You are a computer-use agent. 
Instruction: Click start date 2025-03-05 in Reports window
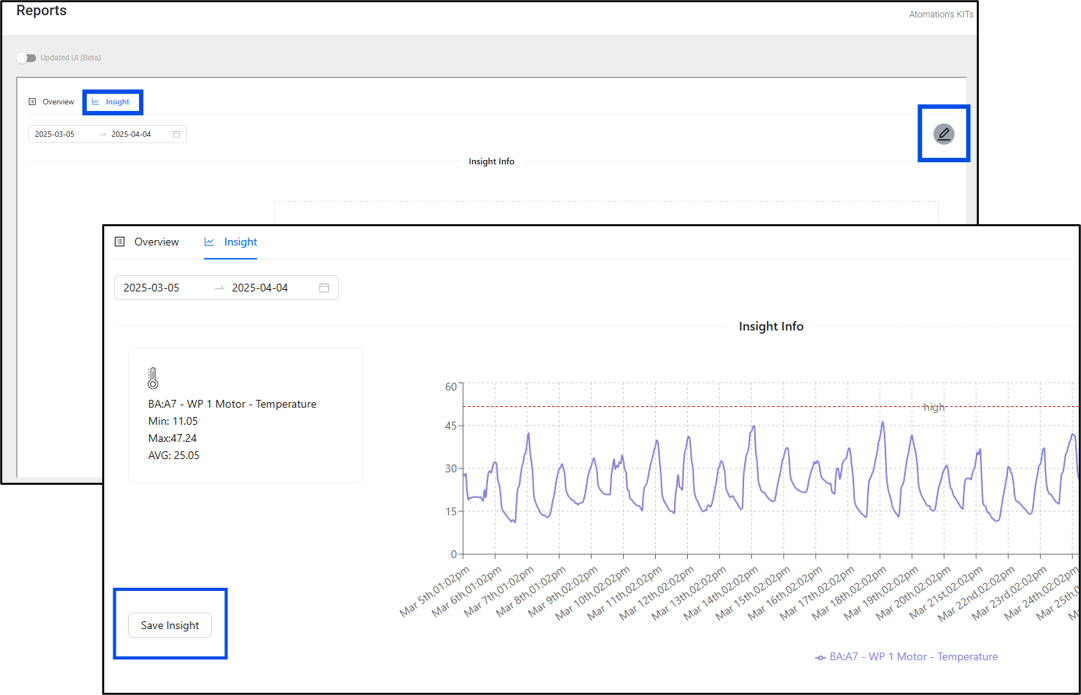(54, 134)
